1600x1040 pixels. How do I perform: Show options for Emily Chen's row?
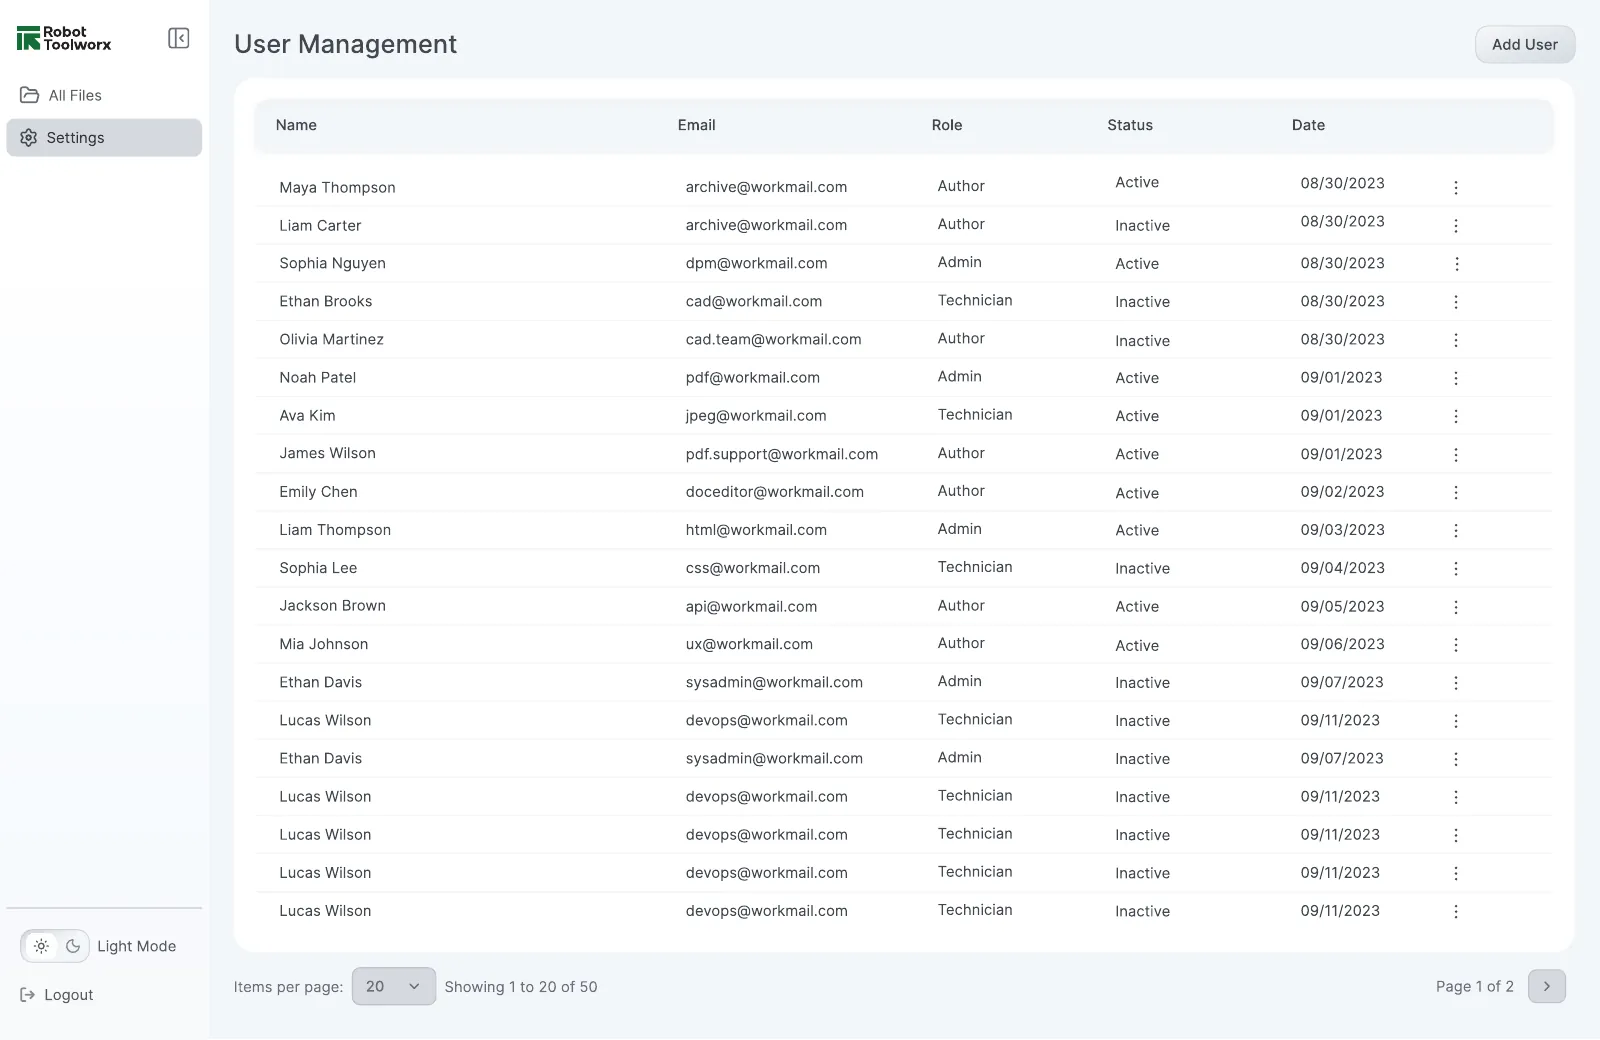tap(1456, 492)
